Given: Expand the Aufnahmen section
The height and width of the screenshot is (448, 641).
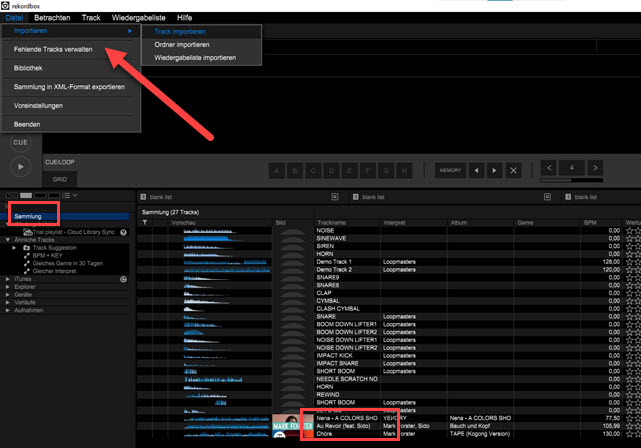Looking at the screenshot, I should 8,310.
